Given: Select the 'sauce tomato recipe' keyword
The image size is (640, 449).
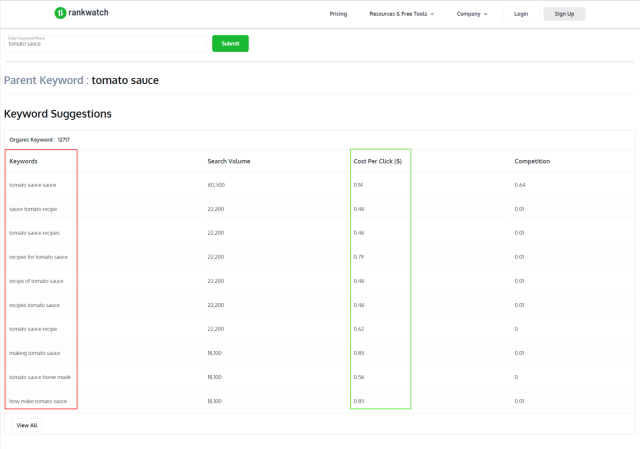Looking at the screenshot, I should [x=33, y=209].
